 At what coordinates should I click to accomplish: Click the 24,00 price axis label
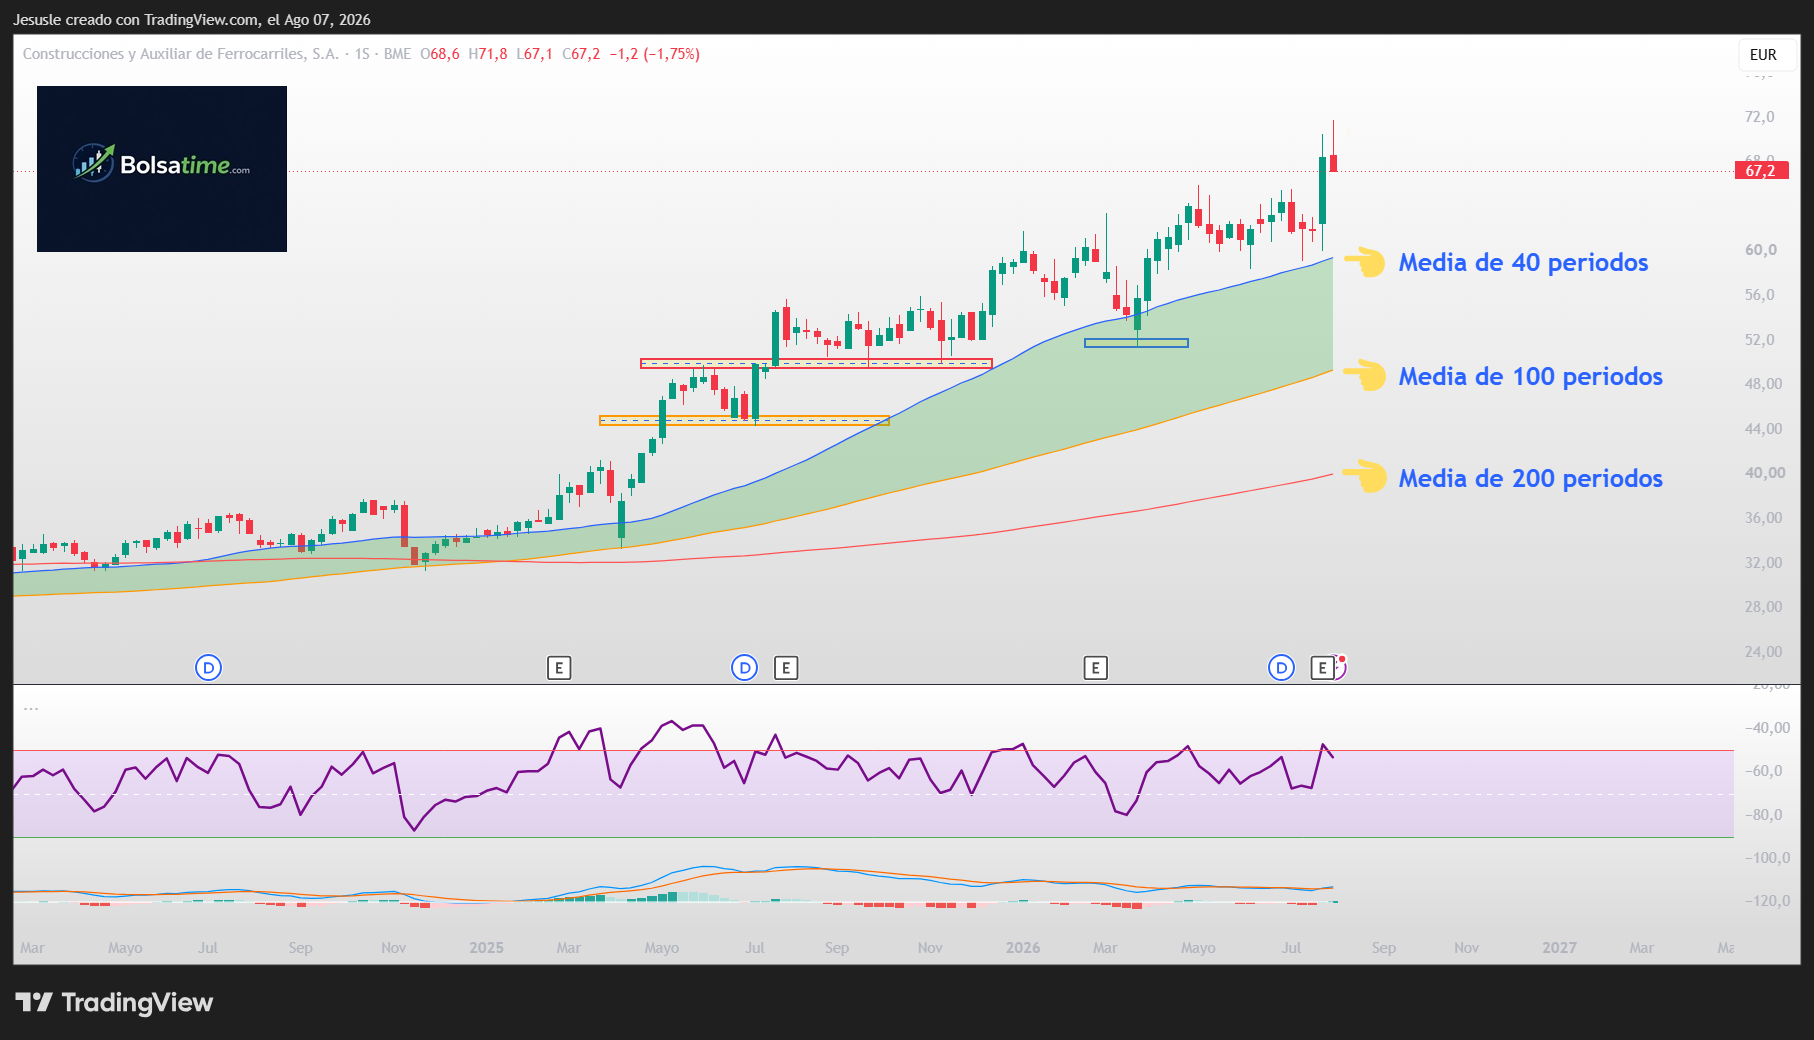click(1763, 652)
